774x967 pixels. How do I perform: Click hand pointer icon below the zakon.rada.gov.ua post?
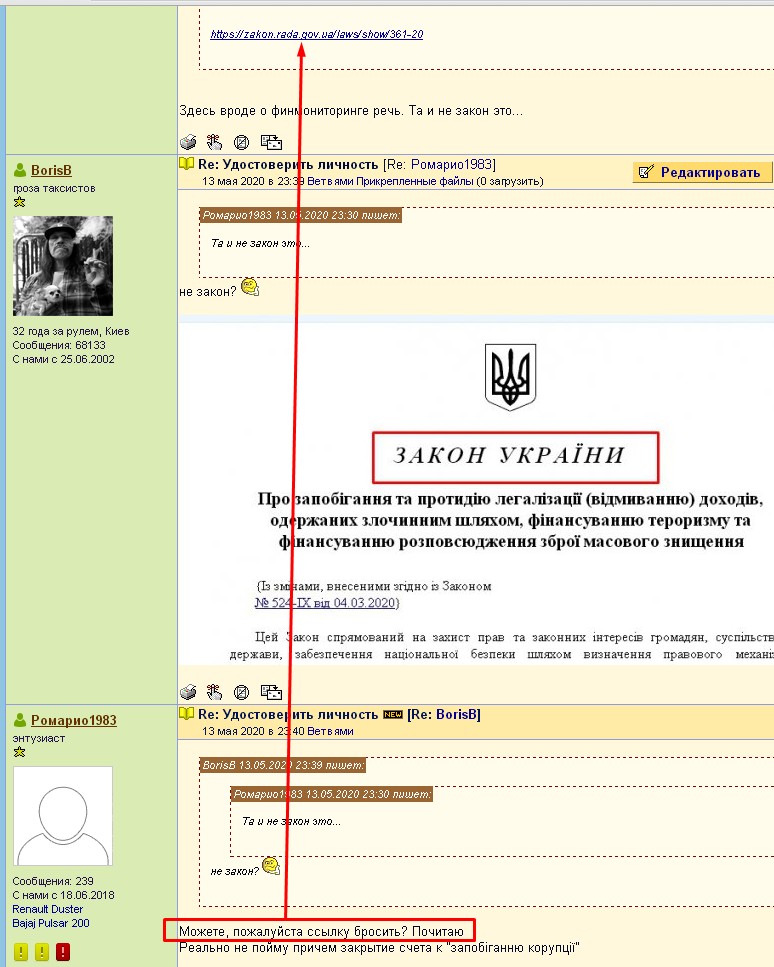(214, 142)
